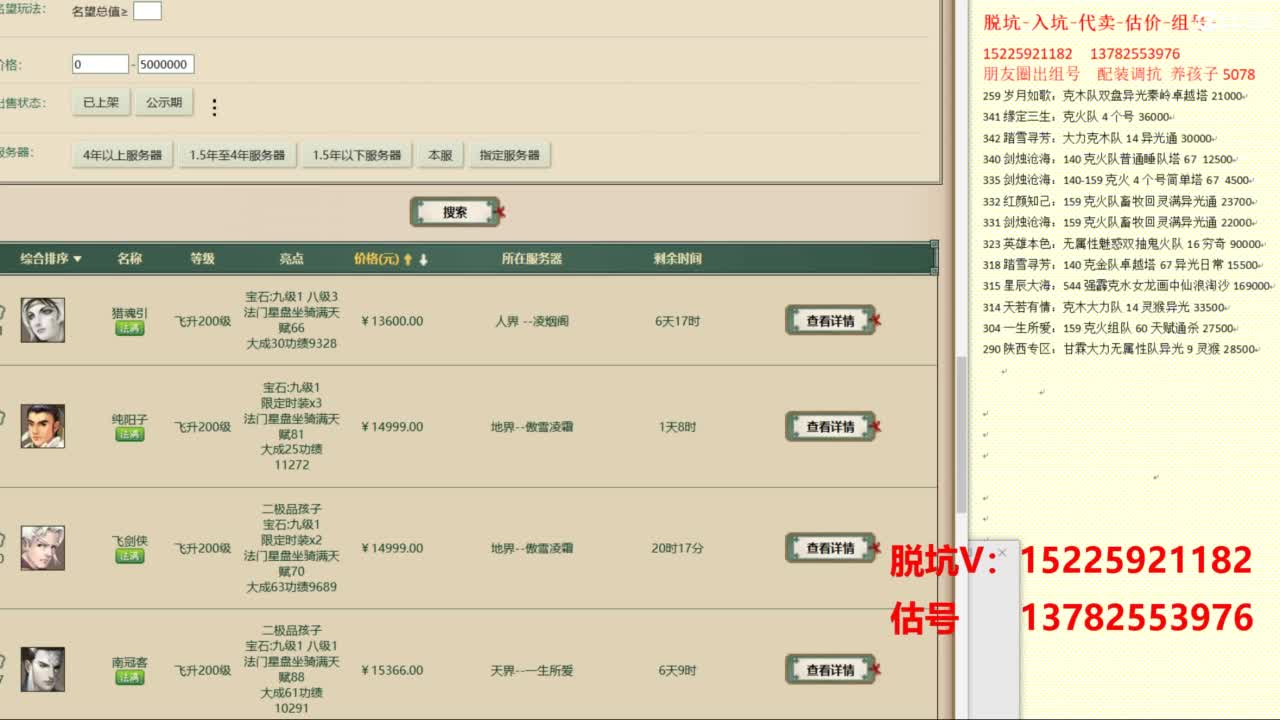
Task: Open the three-dot more options icon
Action: click(x=214, y=107)
